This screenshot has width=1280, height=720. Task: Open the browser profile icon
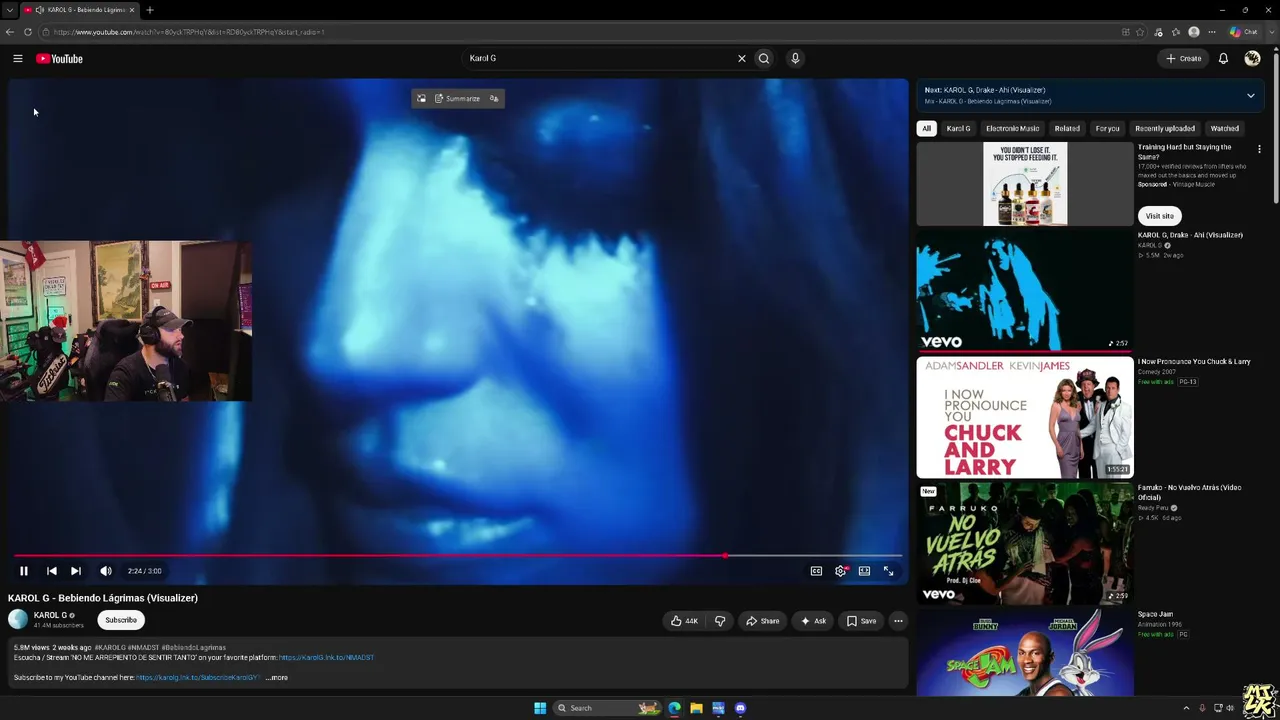click(x=1194, y=32)
